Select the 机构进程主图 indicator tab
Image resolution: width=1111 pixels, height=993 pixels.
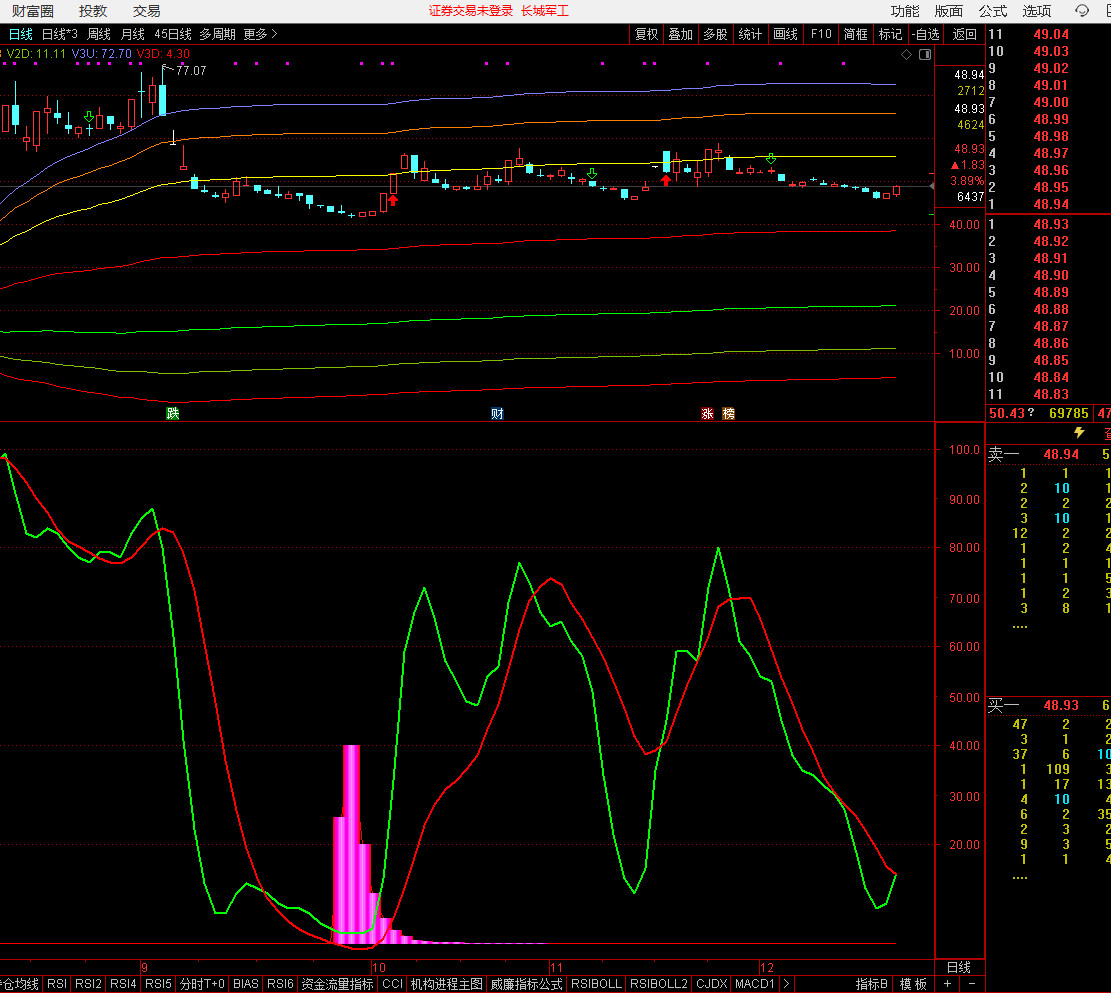point(446,984)
